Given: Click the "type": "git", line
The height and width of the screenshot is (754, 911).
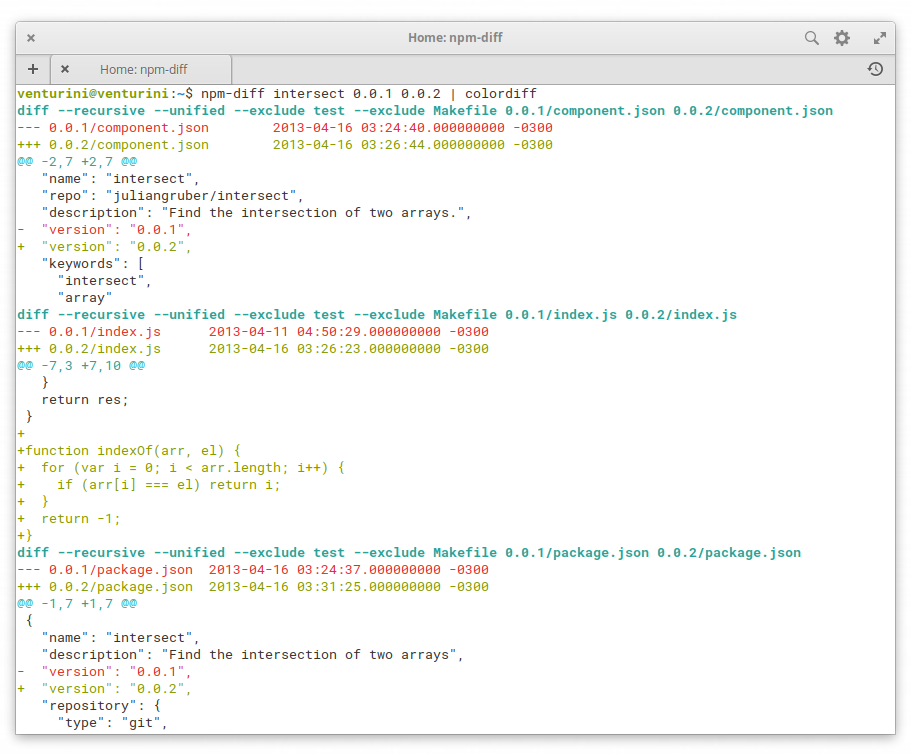Looking at the screenshot, I should (x=112, y=723).
